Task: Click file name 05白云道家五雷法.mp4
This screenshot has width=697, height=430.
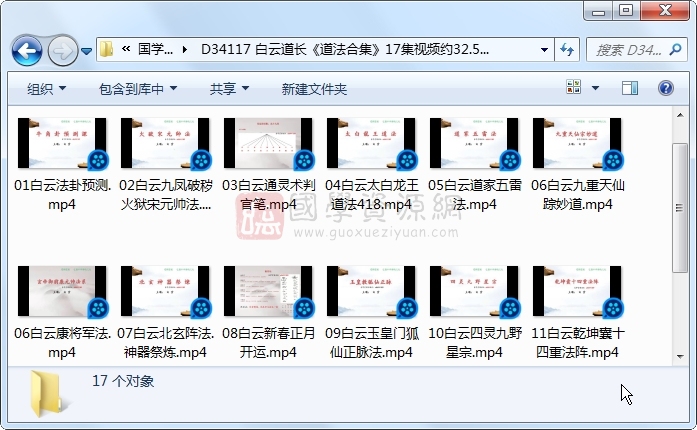Action: point(474,194)
